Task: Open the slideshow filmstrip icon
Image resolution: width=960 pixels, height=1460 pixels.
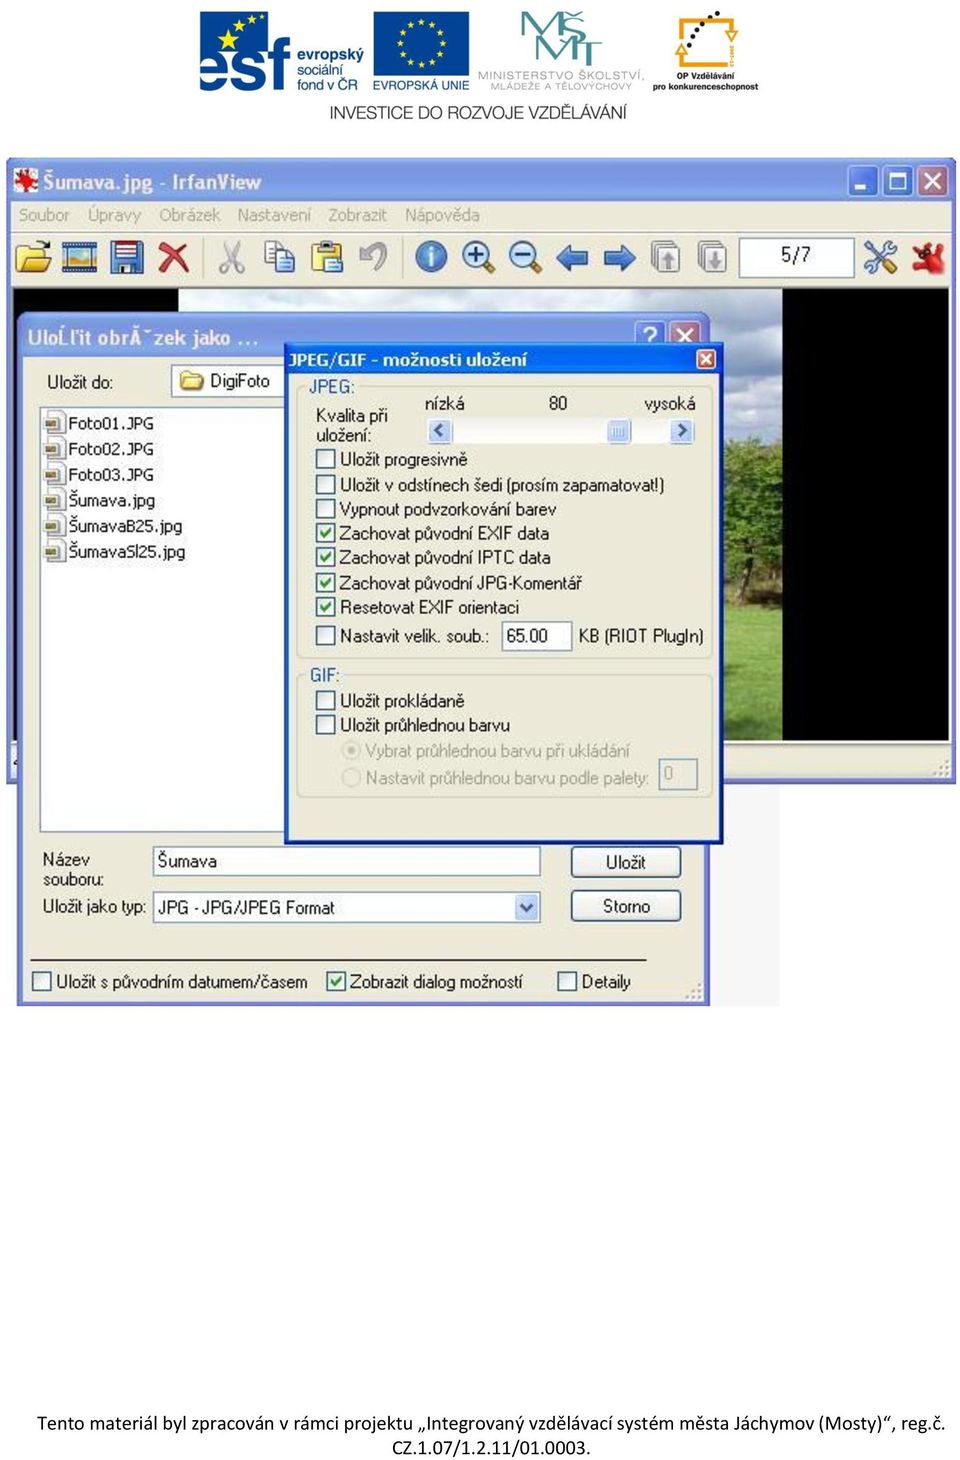Action: point(80,257)
